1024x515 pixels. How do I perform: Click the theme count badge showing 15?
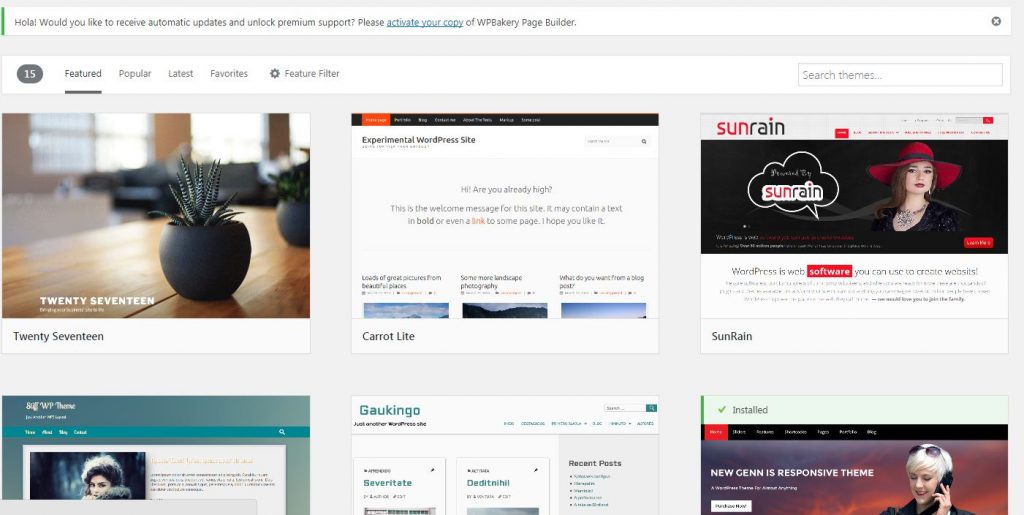[x=30, y=74]
